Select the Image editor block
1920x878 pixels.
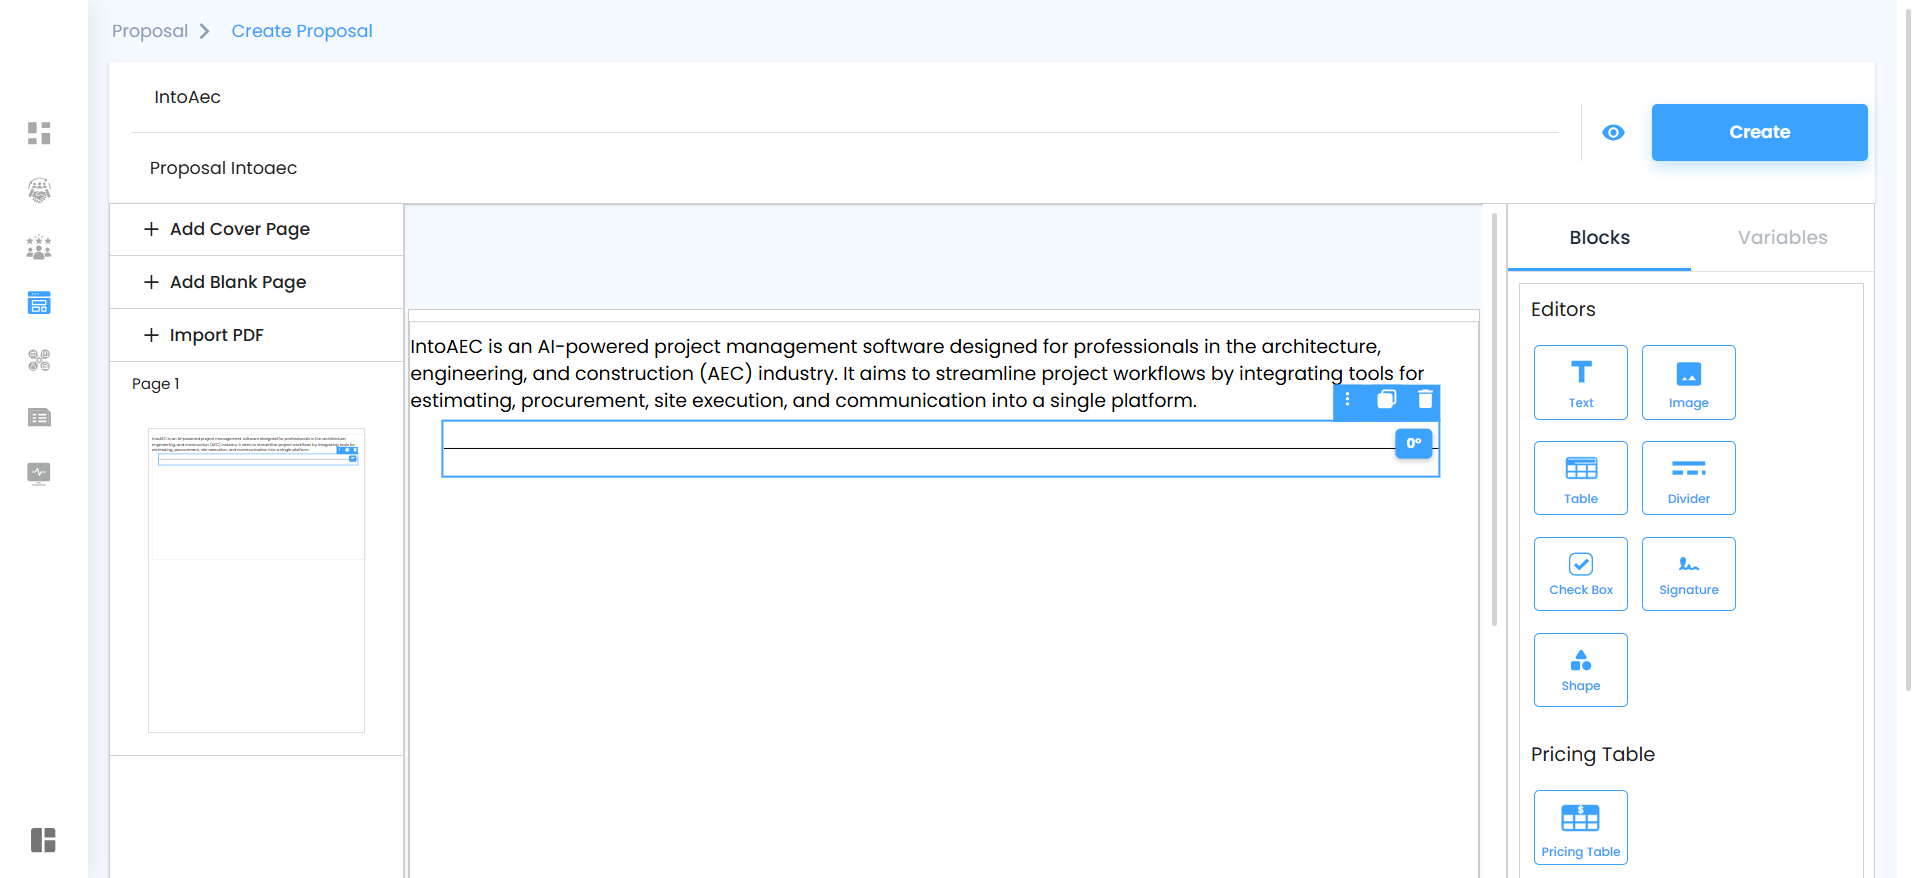pos(1689,383)
